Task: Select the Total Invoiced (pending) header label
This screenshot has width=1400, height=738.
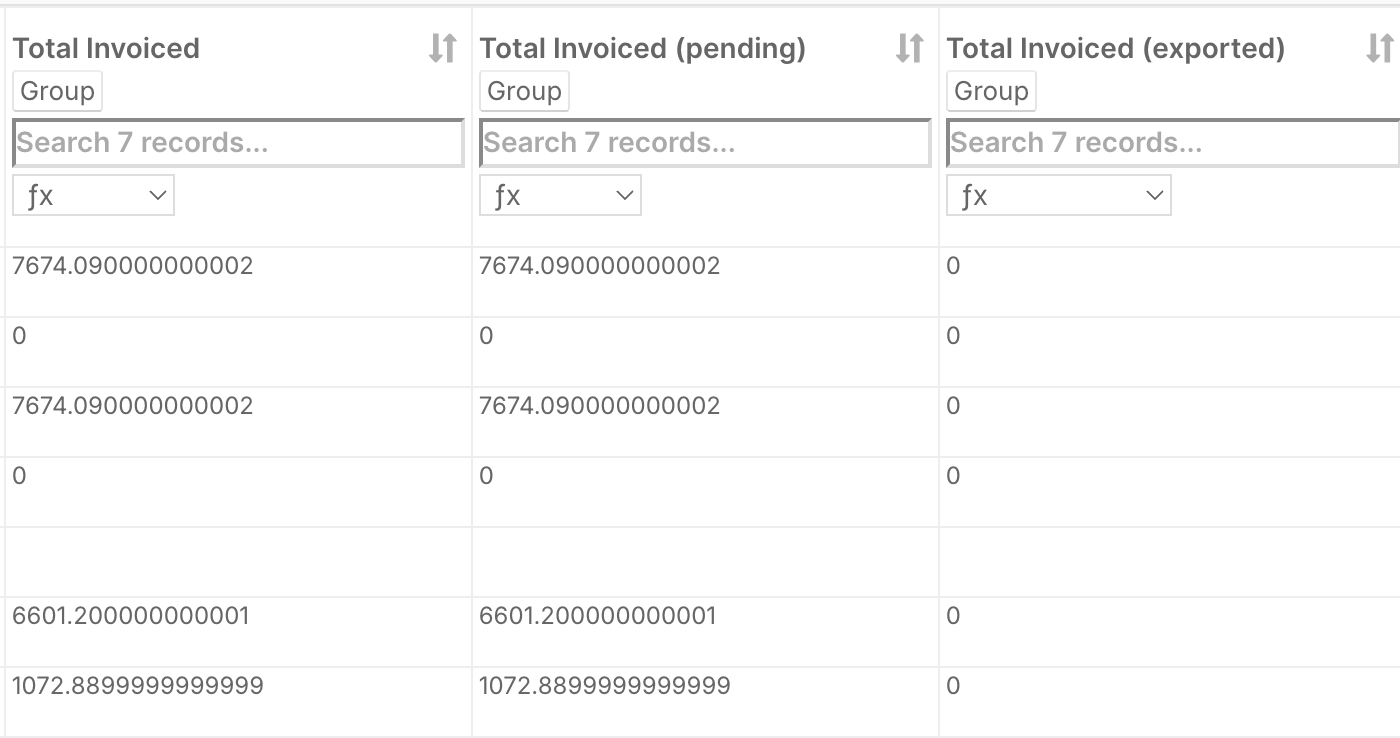Action: coord(642,48)
